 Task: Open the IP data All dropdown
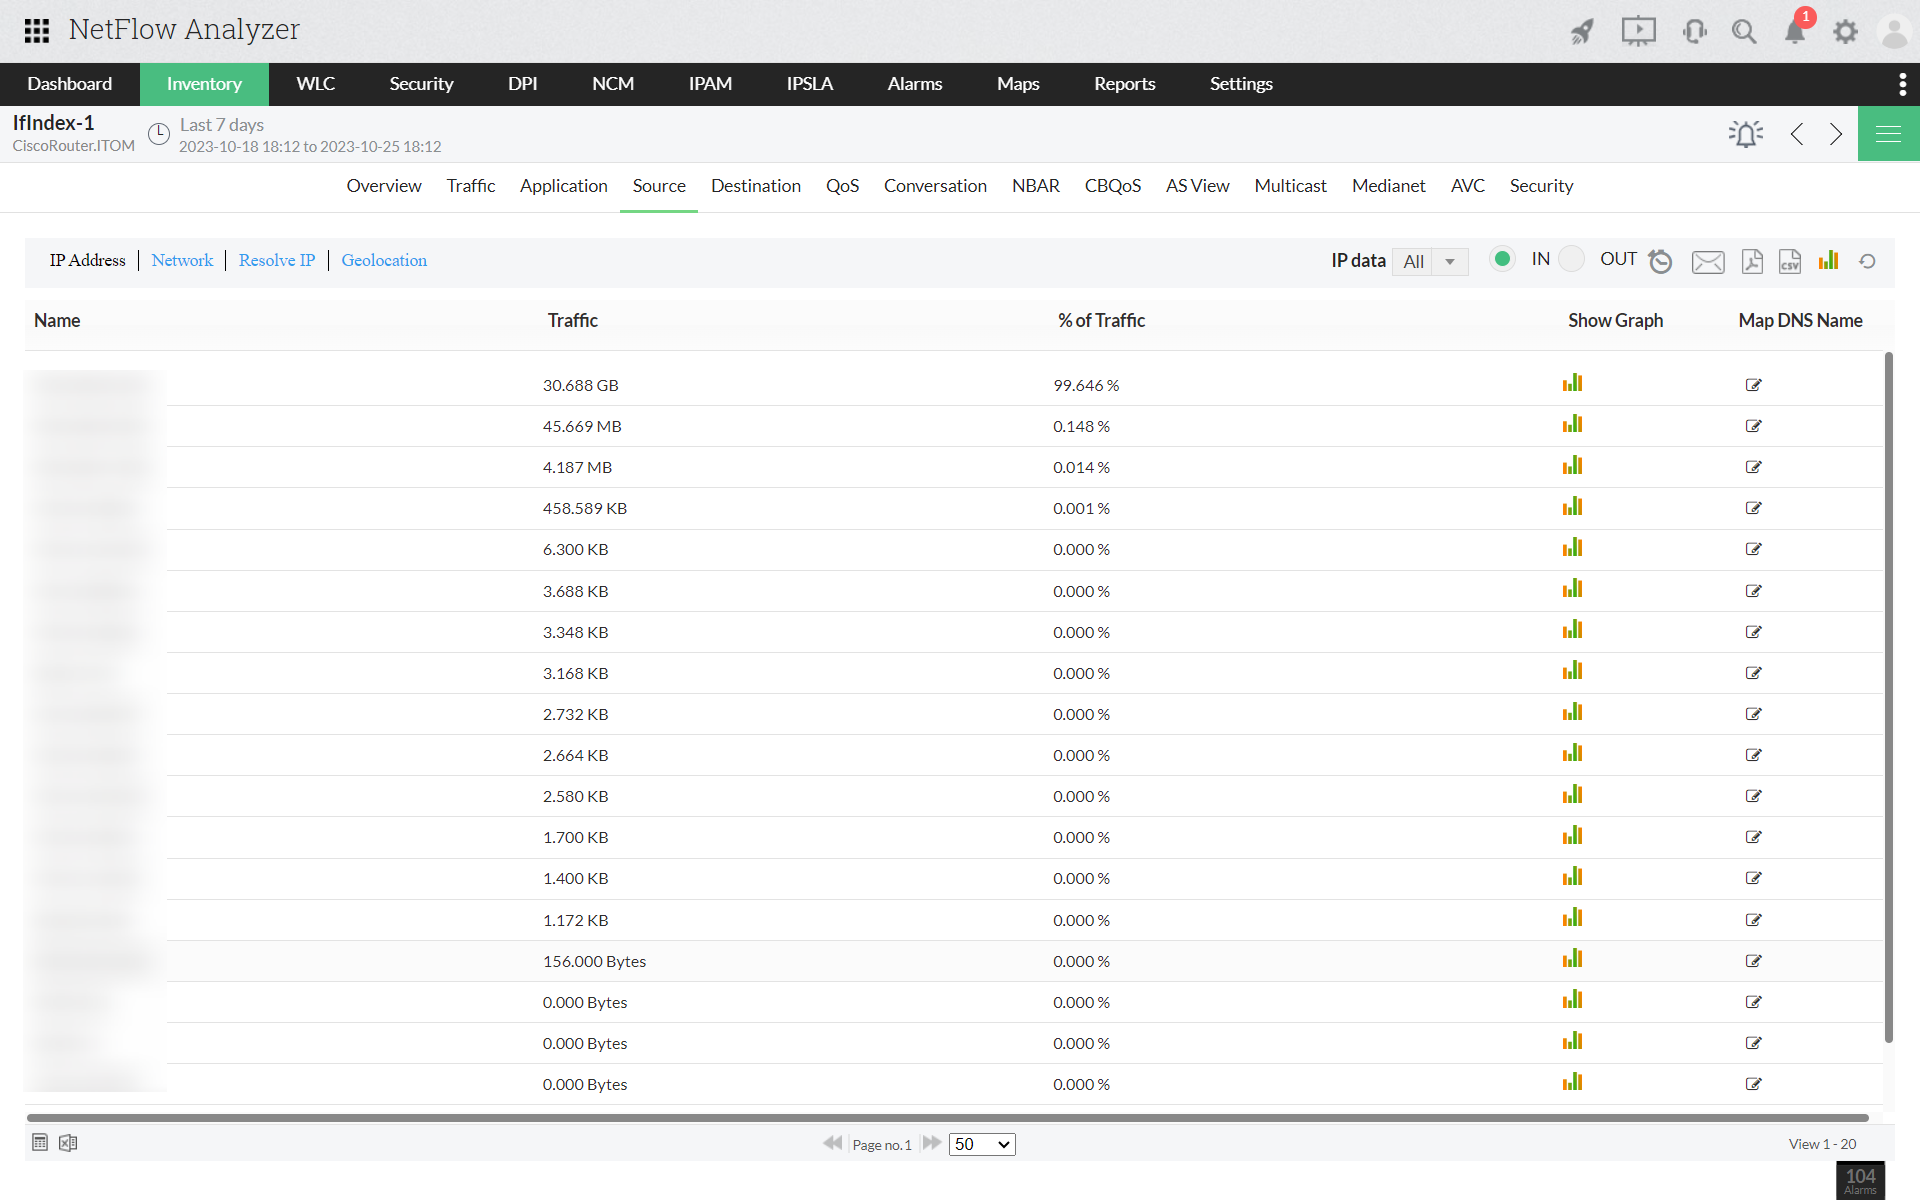point(1430,261)
